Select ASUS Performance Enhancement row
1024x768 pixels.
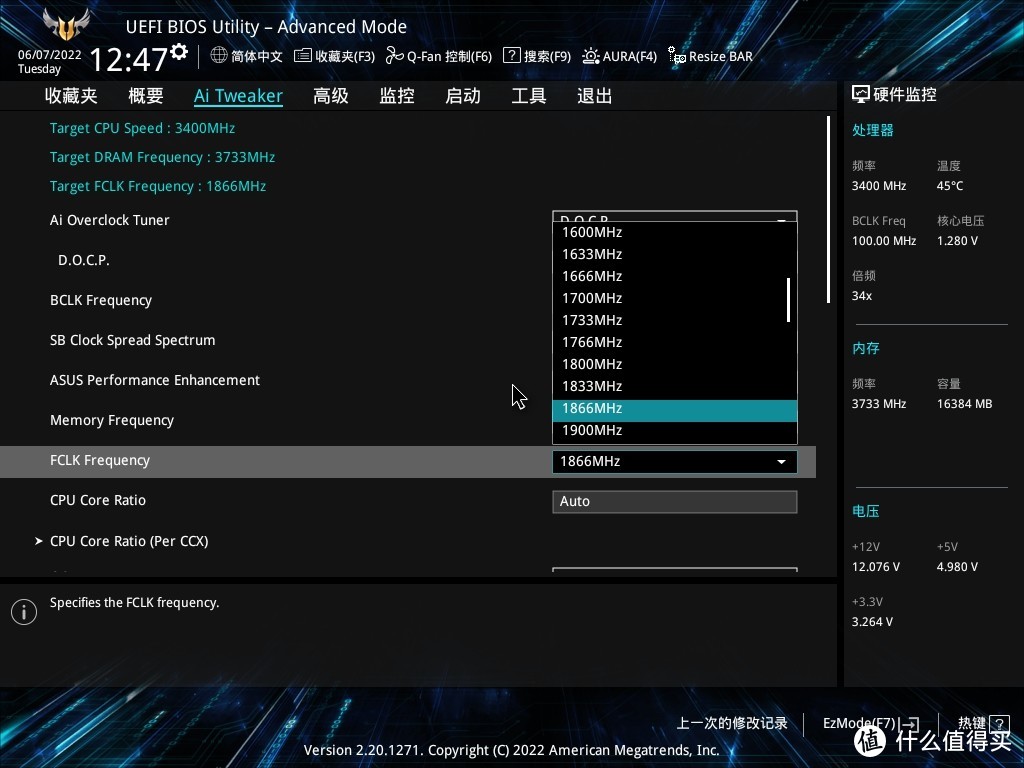tap(155, 380)
